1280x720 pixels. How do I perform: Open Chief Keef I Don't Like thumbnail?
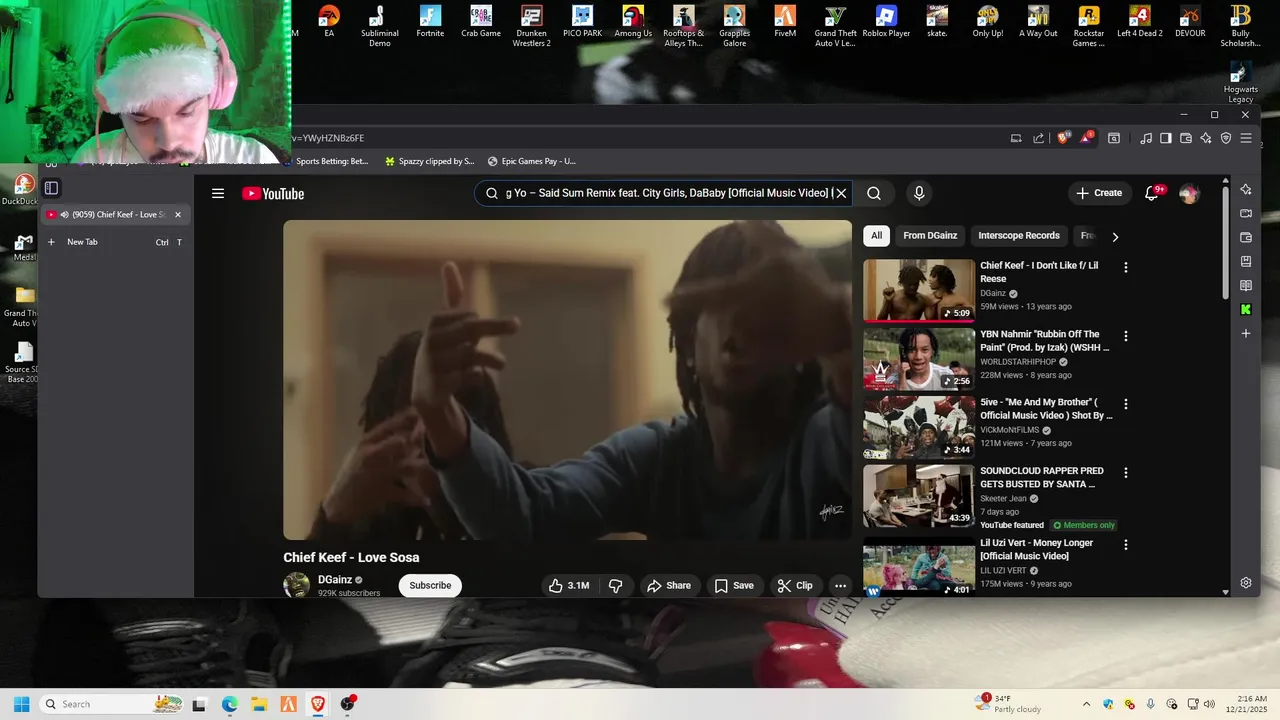[919, 290]
